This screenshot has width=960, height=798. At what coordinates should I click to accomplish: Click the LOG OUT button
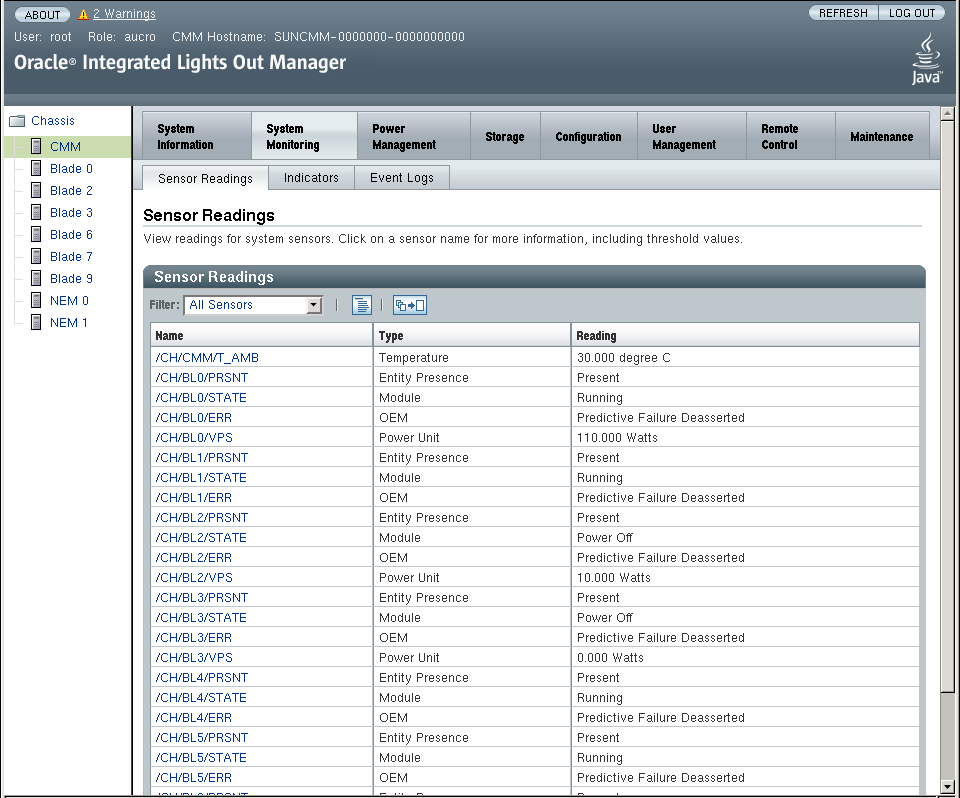[912, 13]
